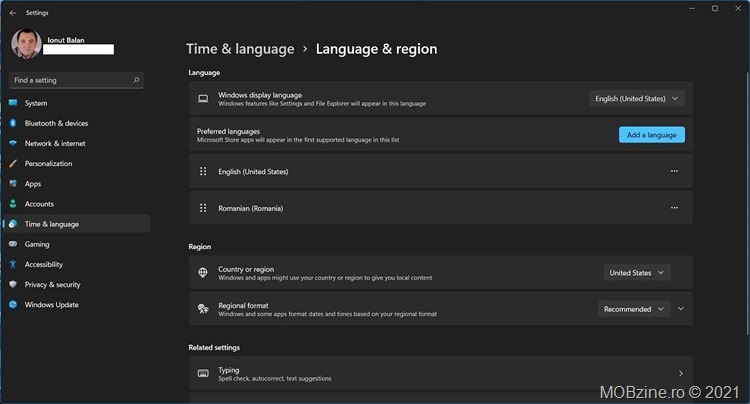
Task: Click the Network & internet wifi icon
Action: (x=13, y=143)
